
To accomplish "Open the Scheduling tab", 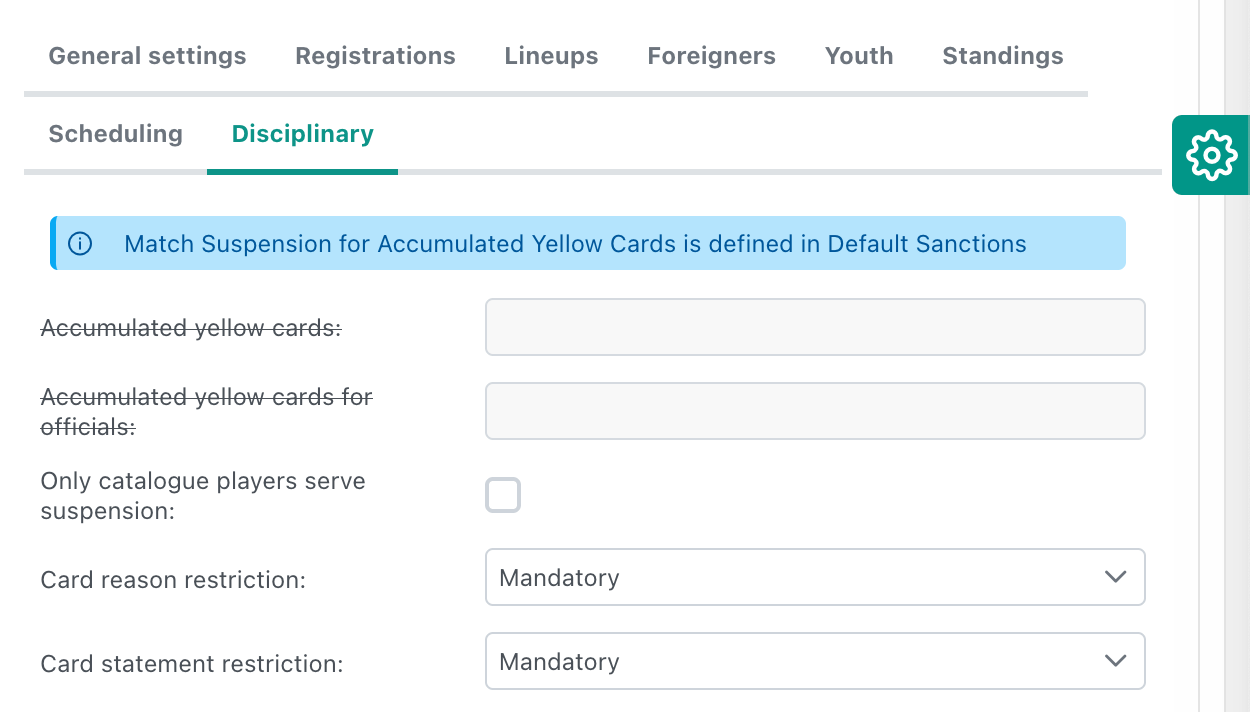I will click(115, 134).
